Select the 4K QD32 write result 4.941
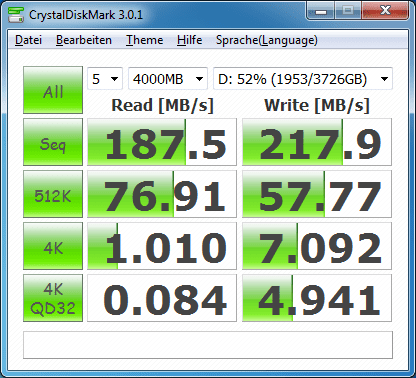This screenshot has height=378, width=416. [317, 298]
